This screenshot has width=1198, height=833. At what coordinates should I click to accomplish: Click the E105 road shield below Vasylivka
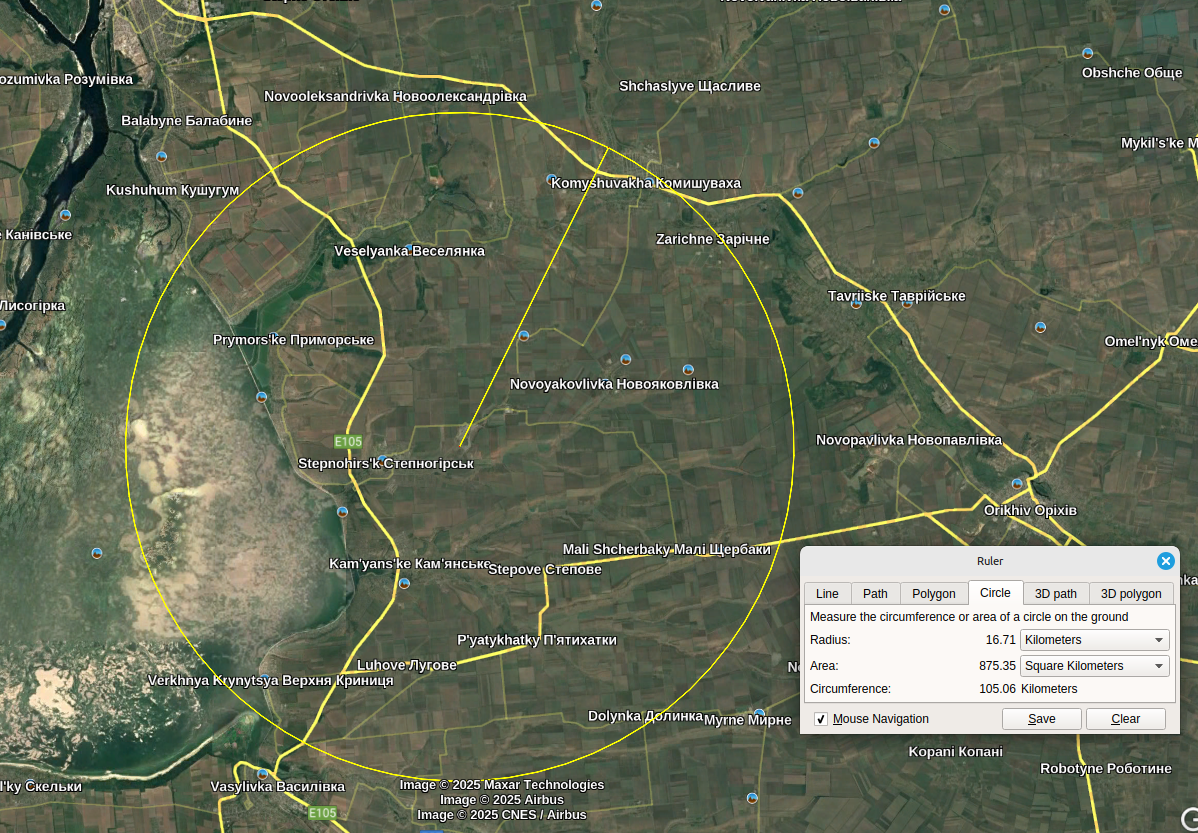pyautogui.click(x=322, y=813)
